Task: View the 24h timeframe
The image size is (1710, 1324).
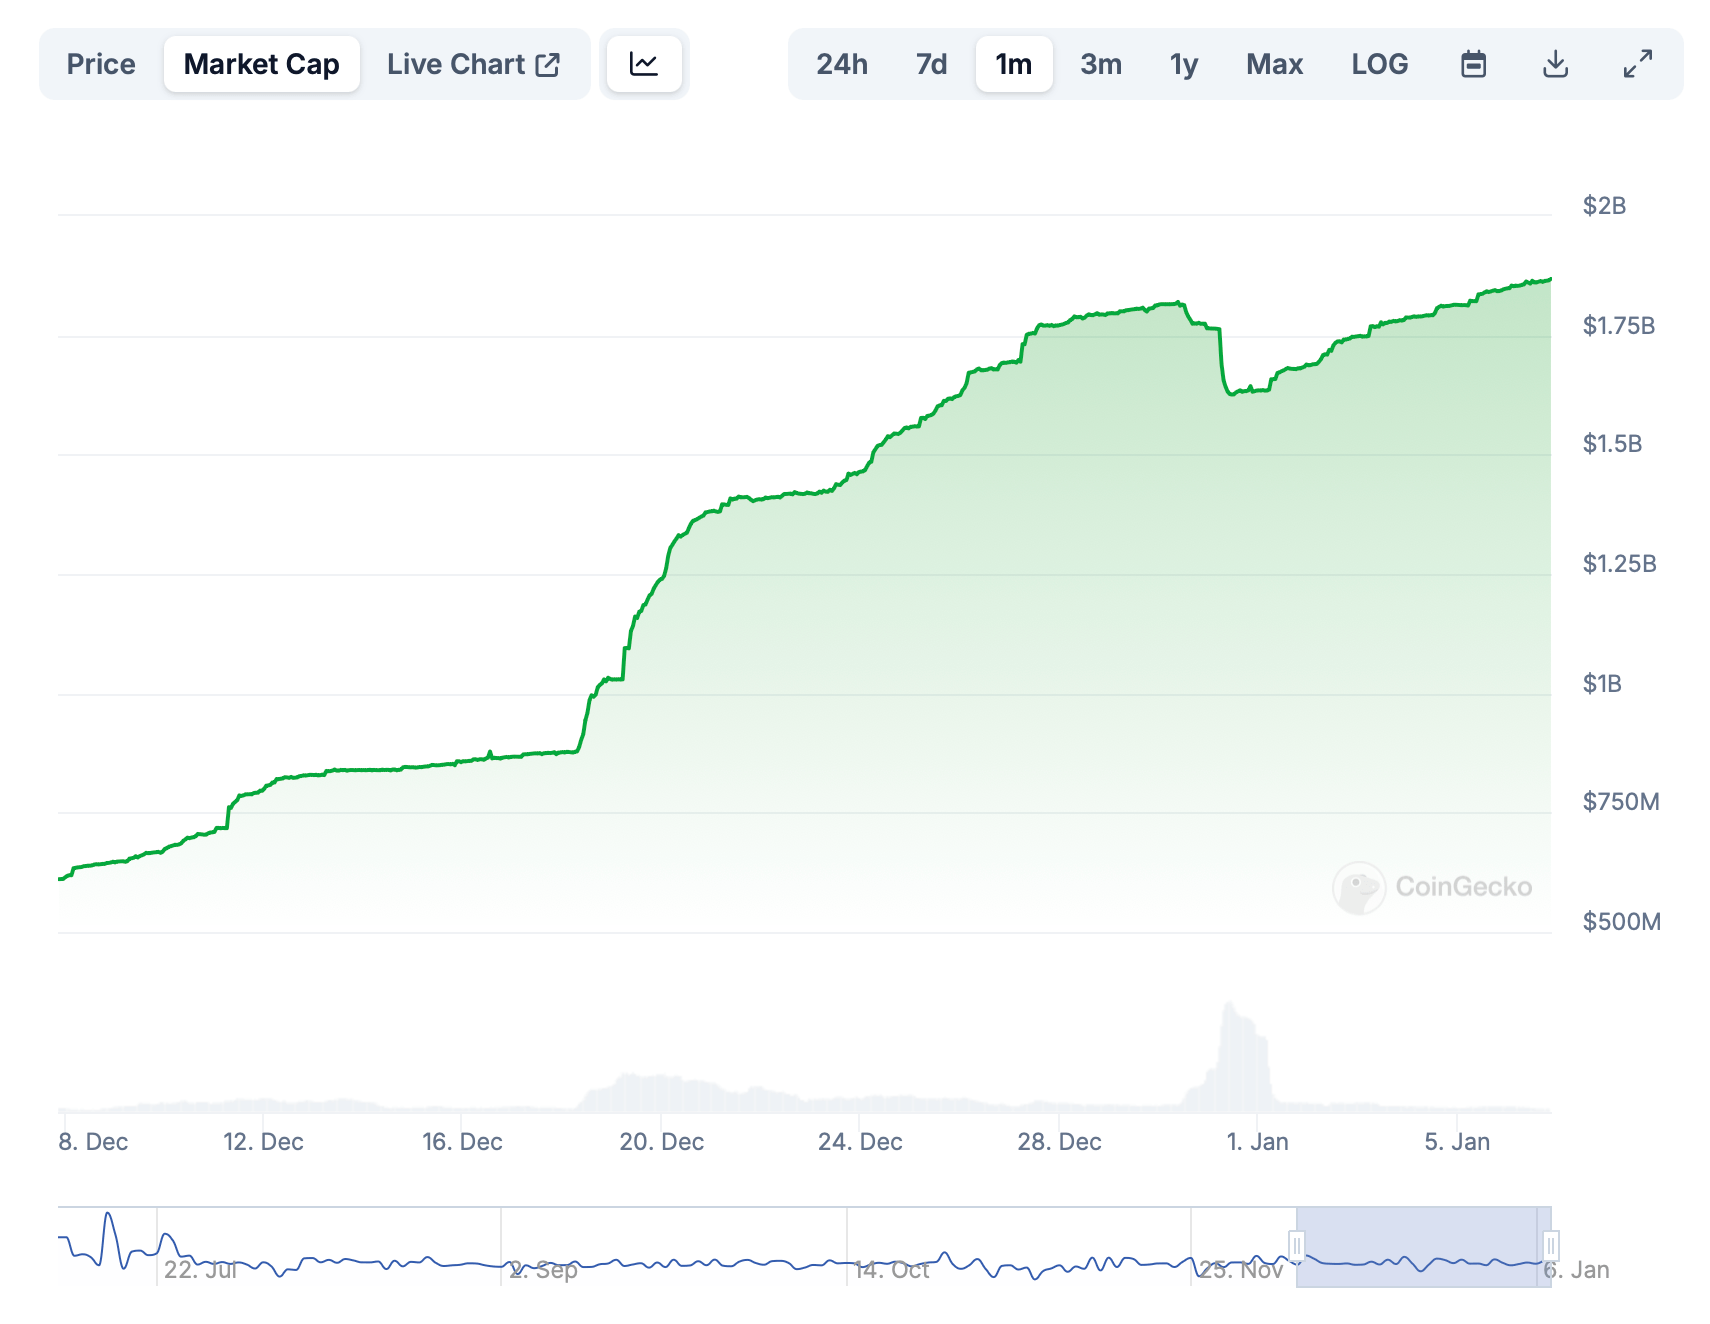Action: click(x=841, y=63)
